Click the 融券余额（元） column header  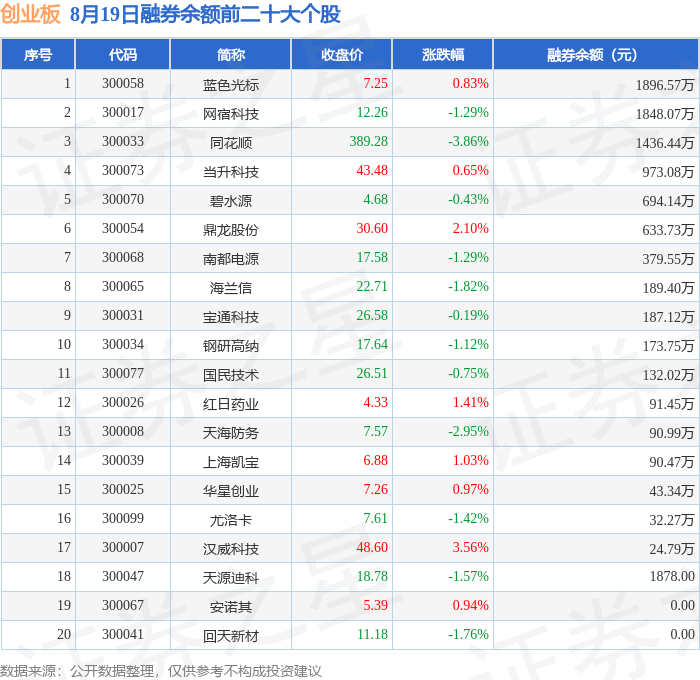tap(596, 54)
